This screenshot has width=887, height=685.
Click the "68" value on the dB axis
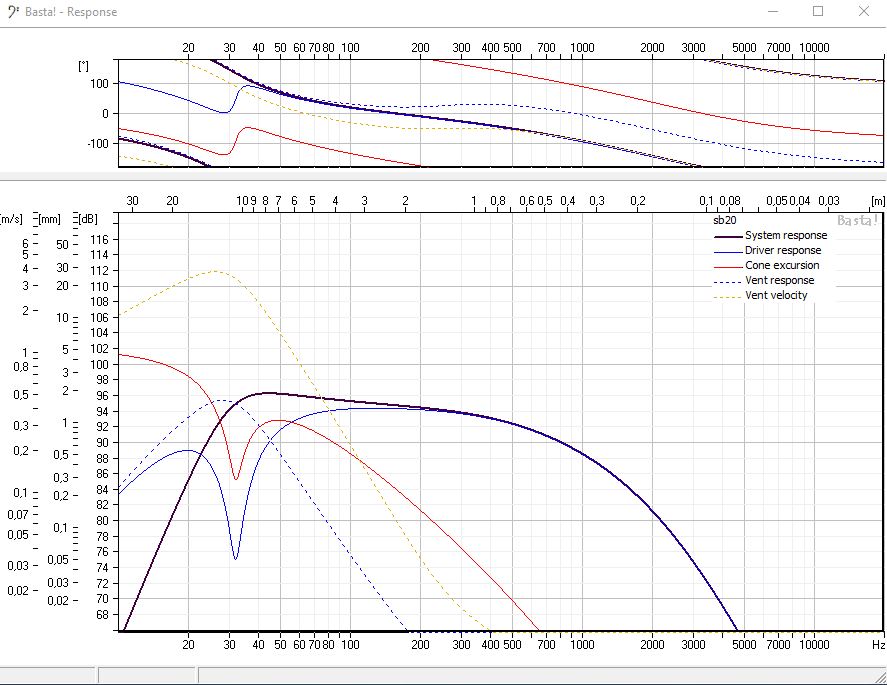pyautogui.click(x=102, y=614)
